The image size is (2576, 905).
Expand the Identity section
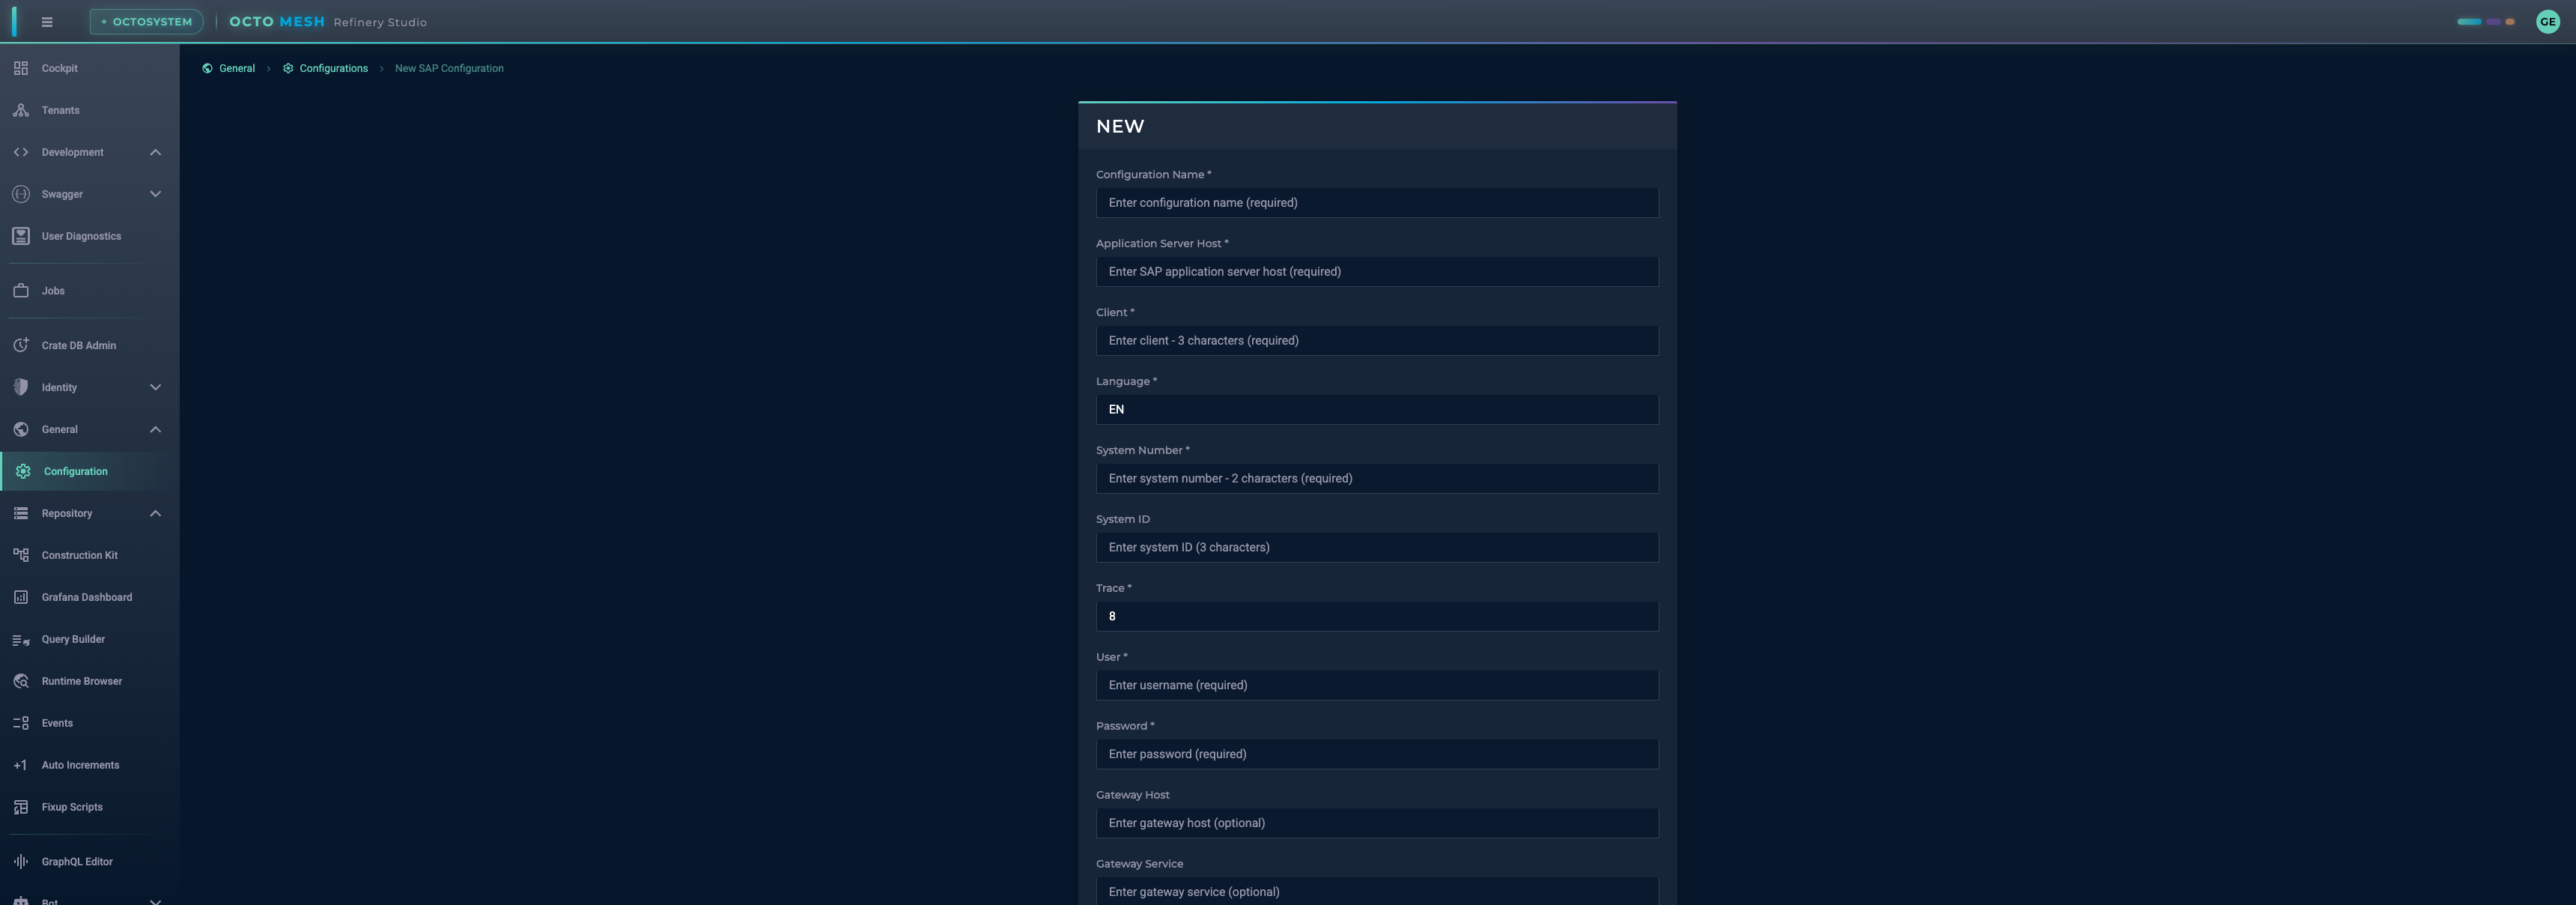tap(155, 387)
